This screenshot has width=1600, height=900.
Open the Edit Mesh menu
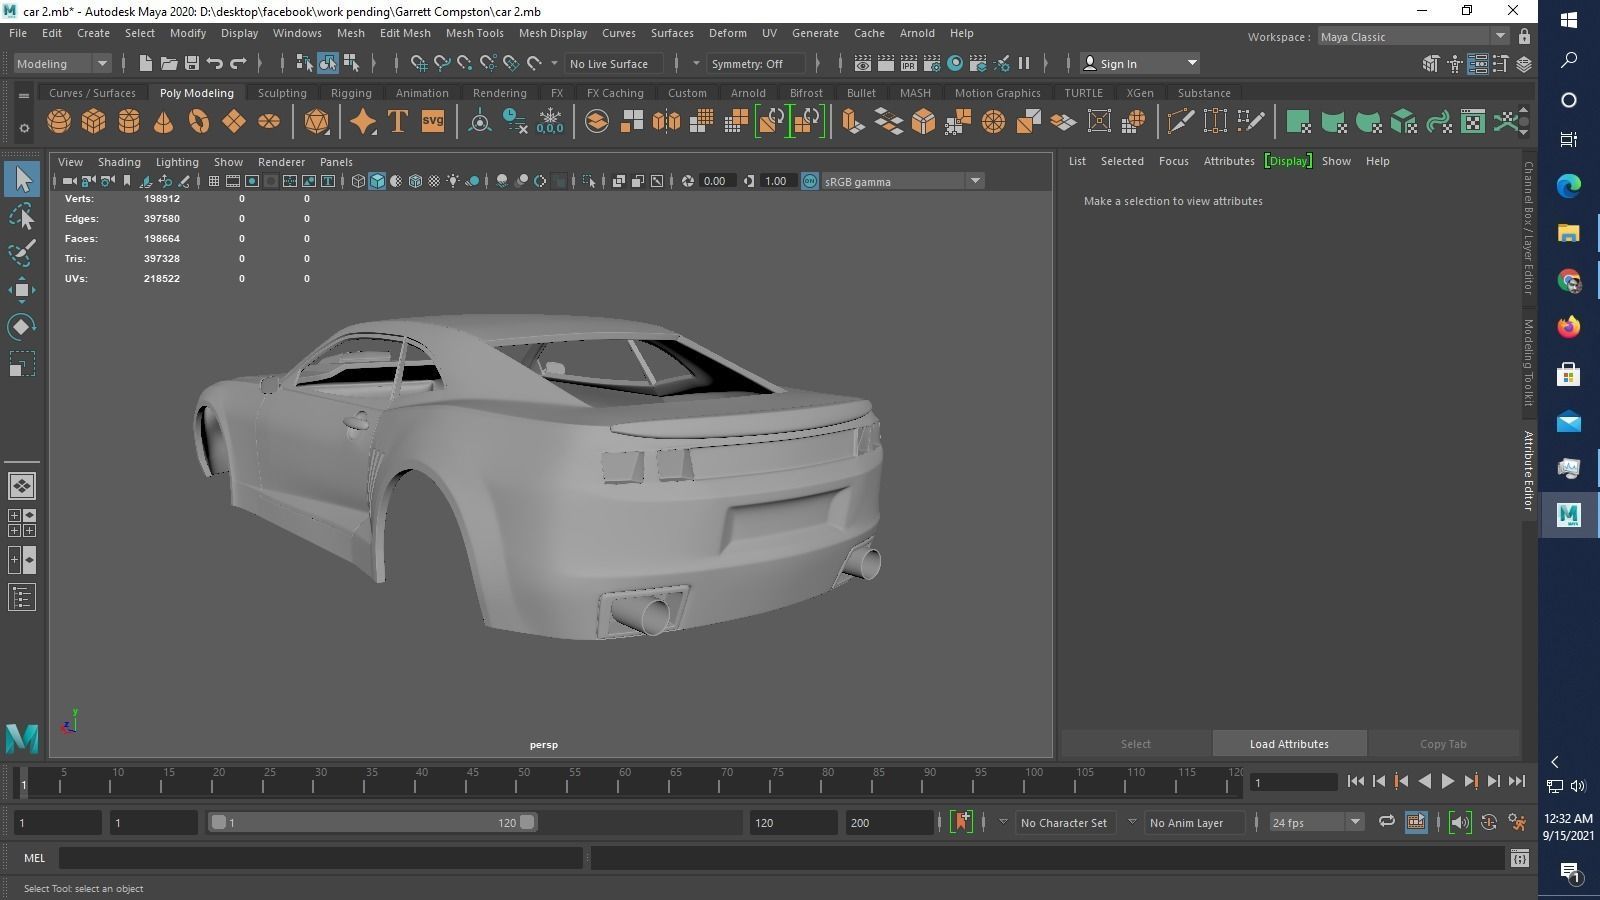405,33
